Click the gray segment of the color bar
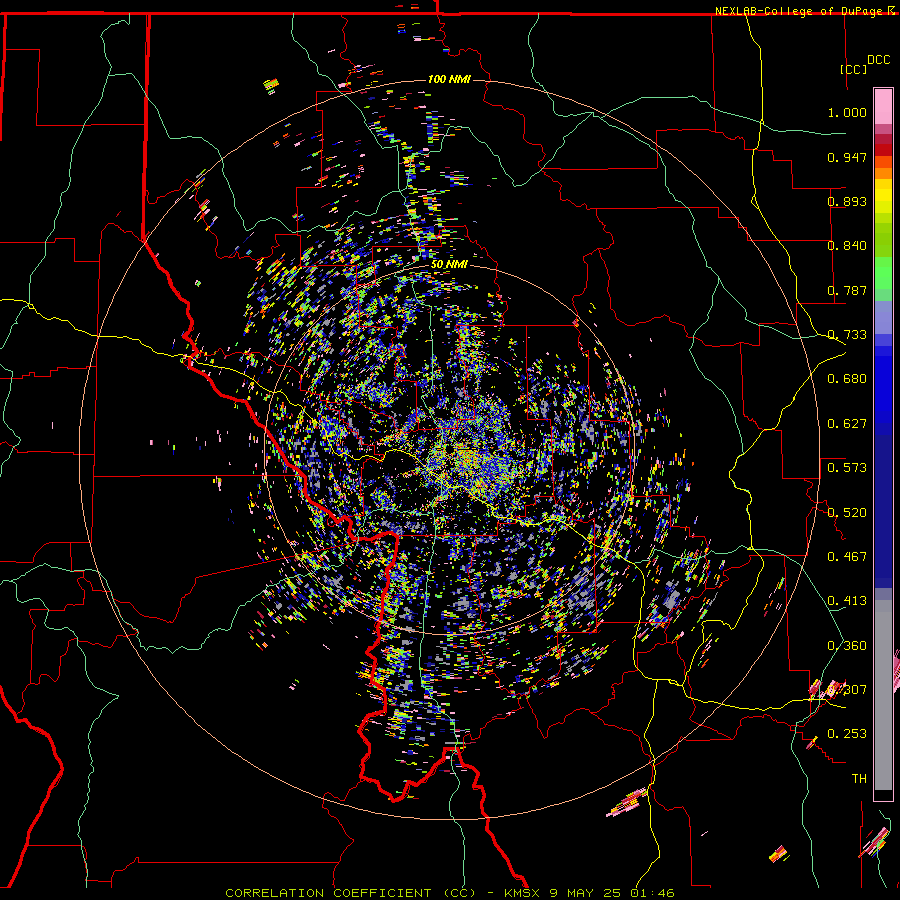The image size is (900, 900). (x=883, y=695)
